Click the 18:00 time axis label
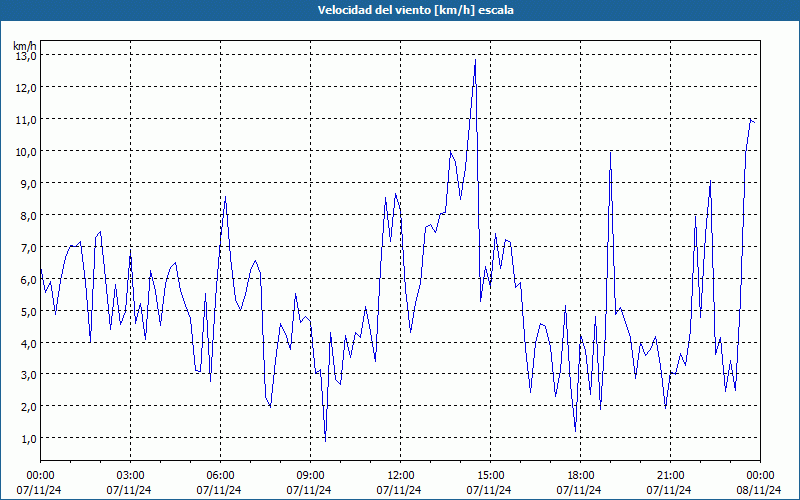The width and height of the screenshot is (800, 500). click(581, 476)
